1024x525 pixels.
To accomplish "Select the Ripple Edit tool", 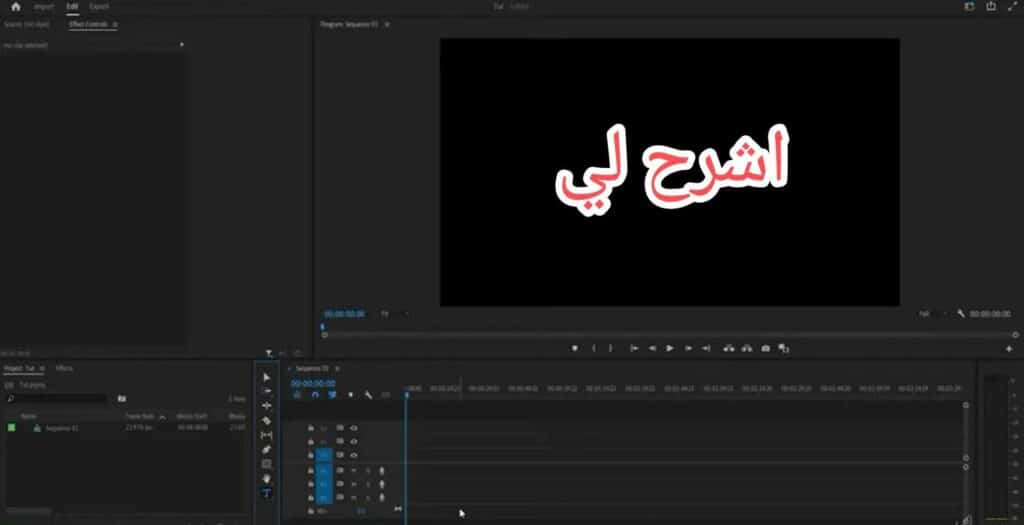I will coord(266,406).
